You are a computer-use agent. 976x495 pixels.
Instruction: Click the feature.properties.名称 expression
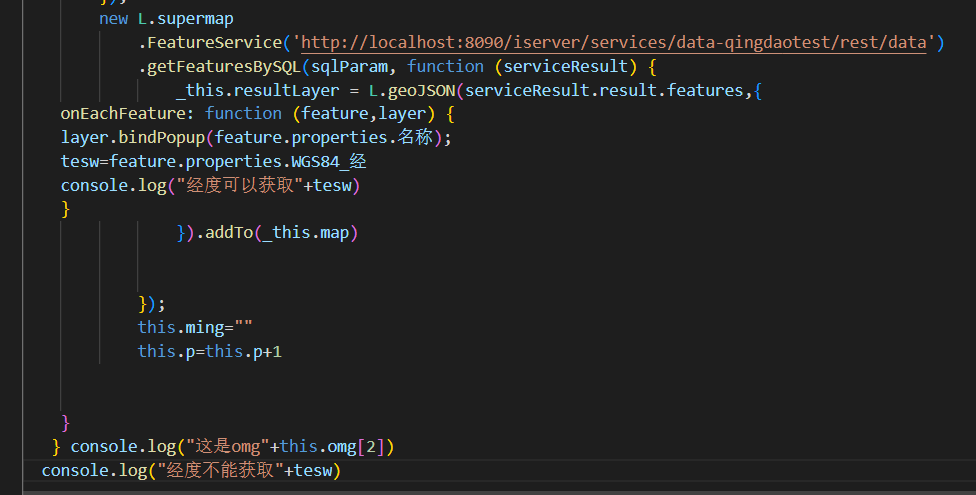324,137
